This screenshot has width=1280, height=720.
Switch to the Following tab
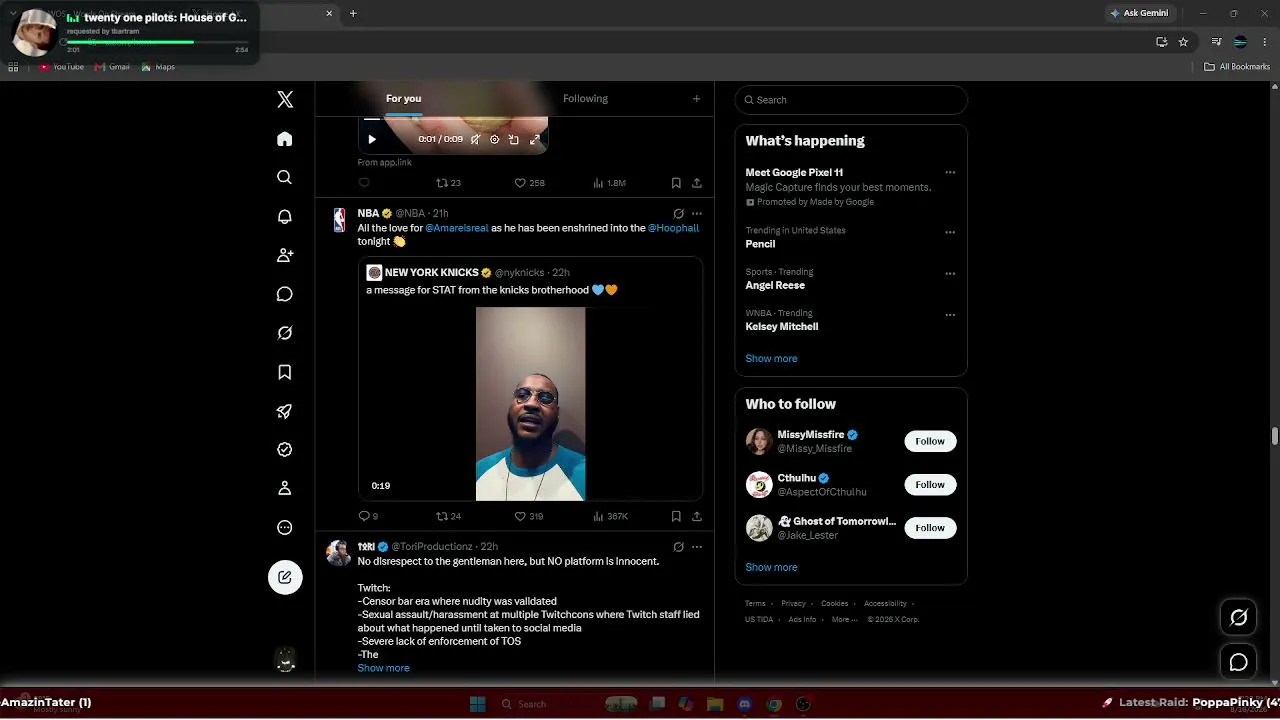[x=585, y=99]
